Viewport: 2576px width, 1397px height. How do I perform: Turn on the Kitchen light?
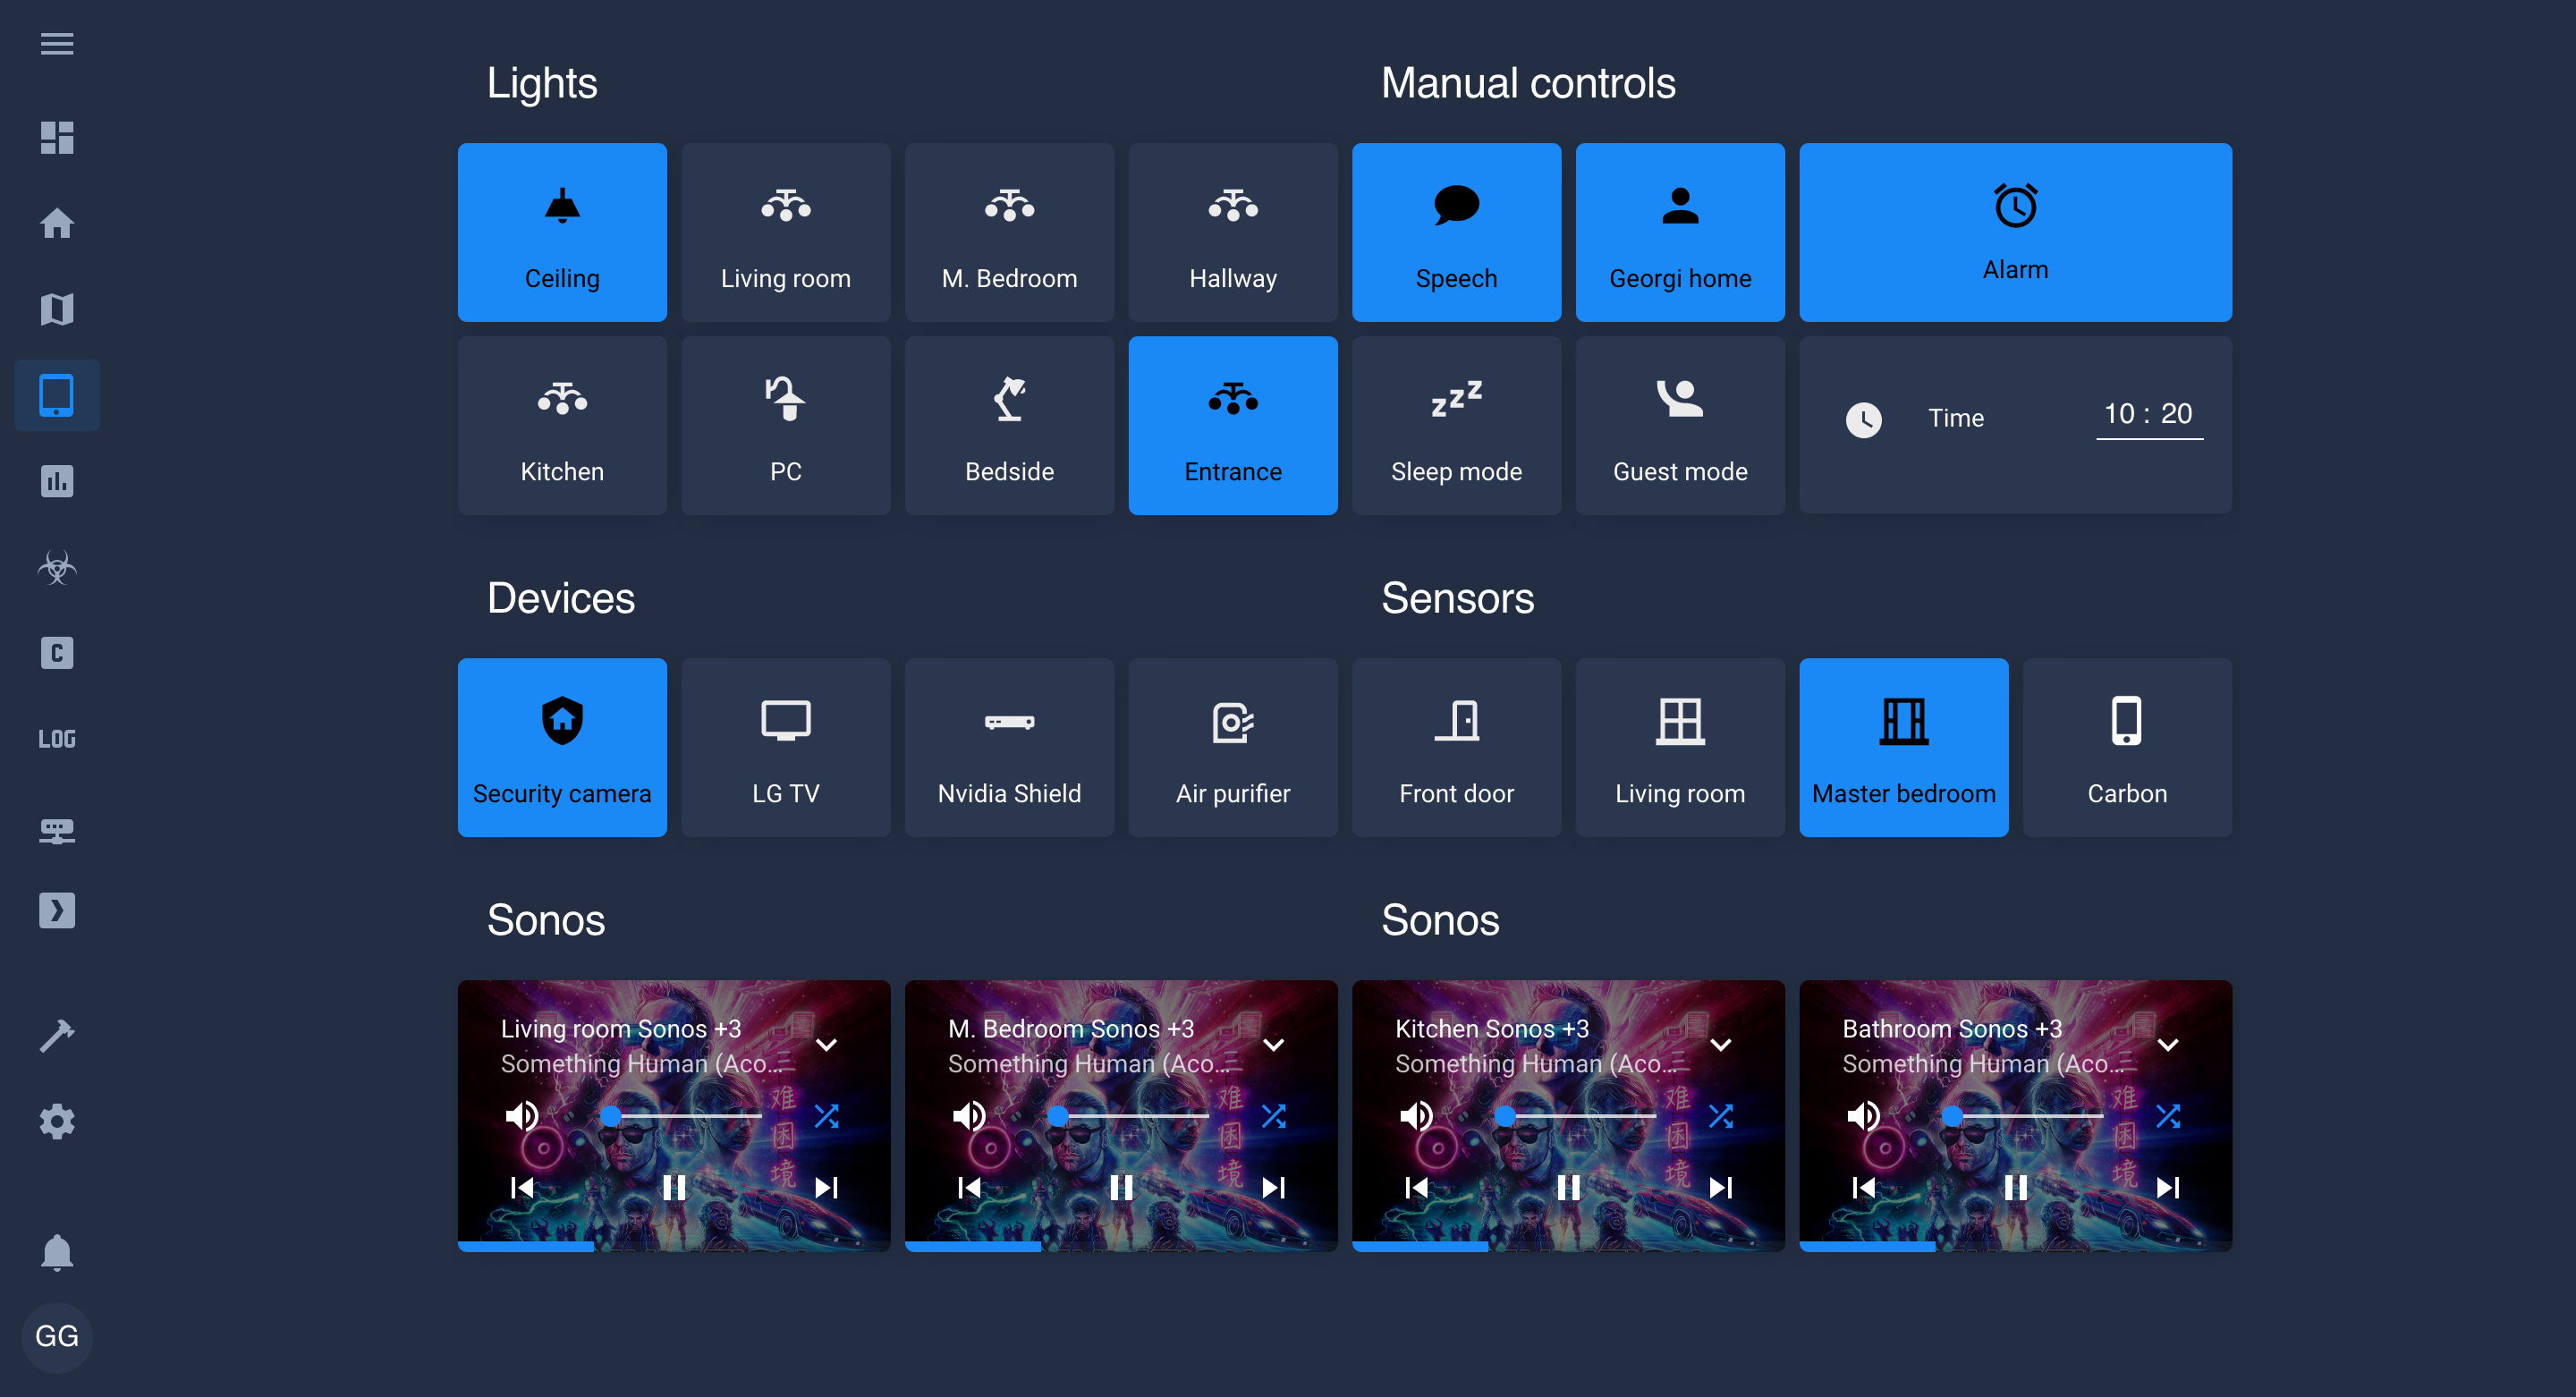click(562, 426)
